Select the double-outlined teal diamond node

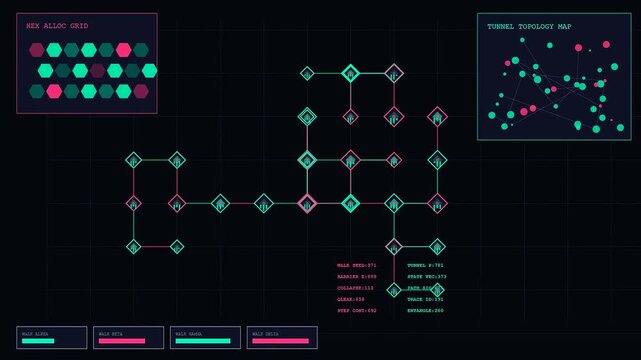click(307, 117)
